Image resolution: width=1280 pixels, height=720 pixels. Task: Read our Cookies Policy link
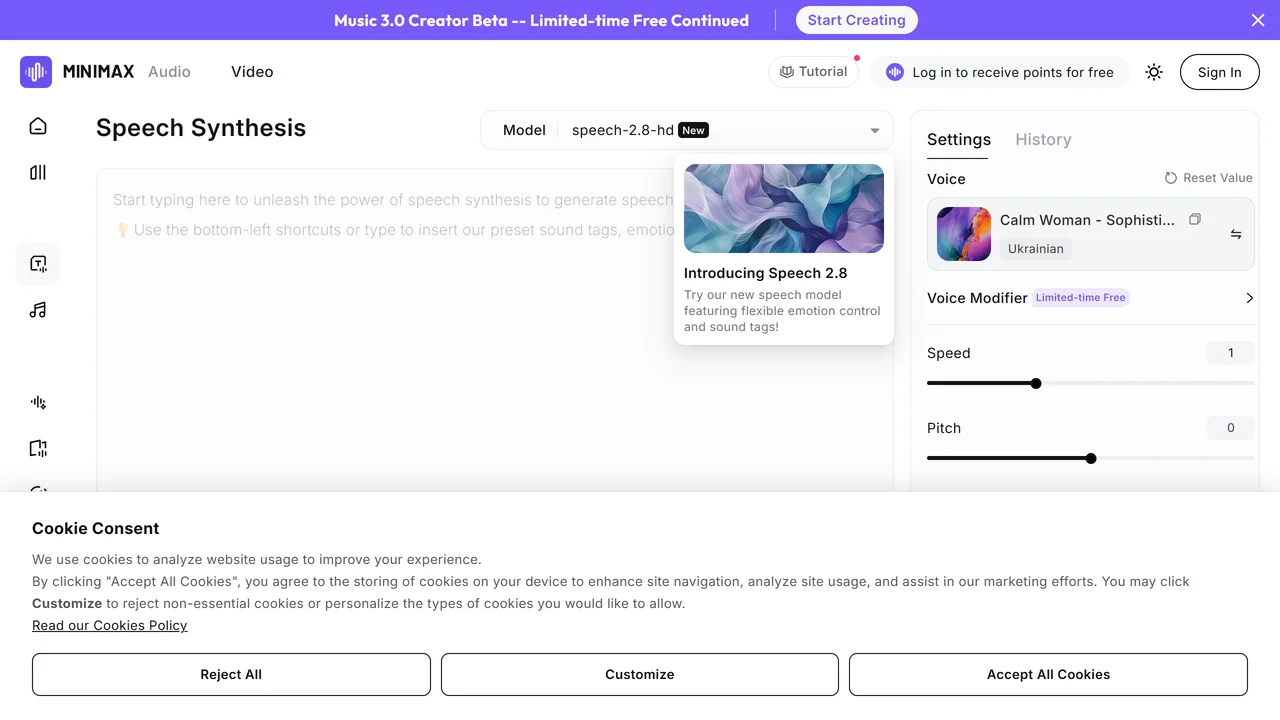point(110,625)
